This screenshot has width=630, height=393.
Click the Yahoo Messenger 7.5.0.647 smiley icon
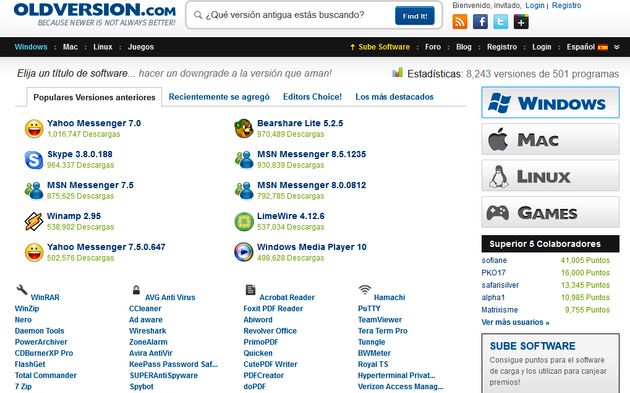click(x=34, y=252)
